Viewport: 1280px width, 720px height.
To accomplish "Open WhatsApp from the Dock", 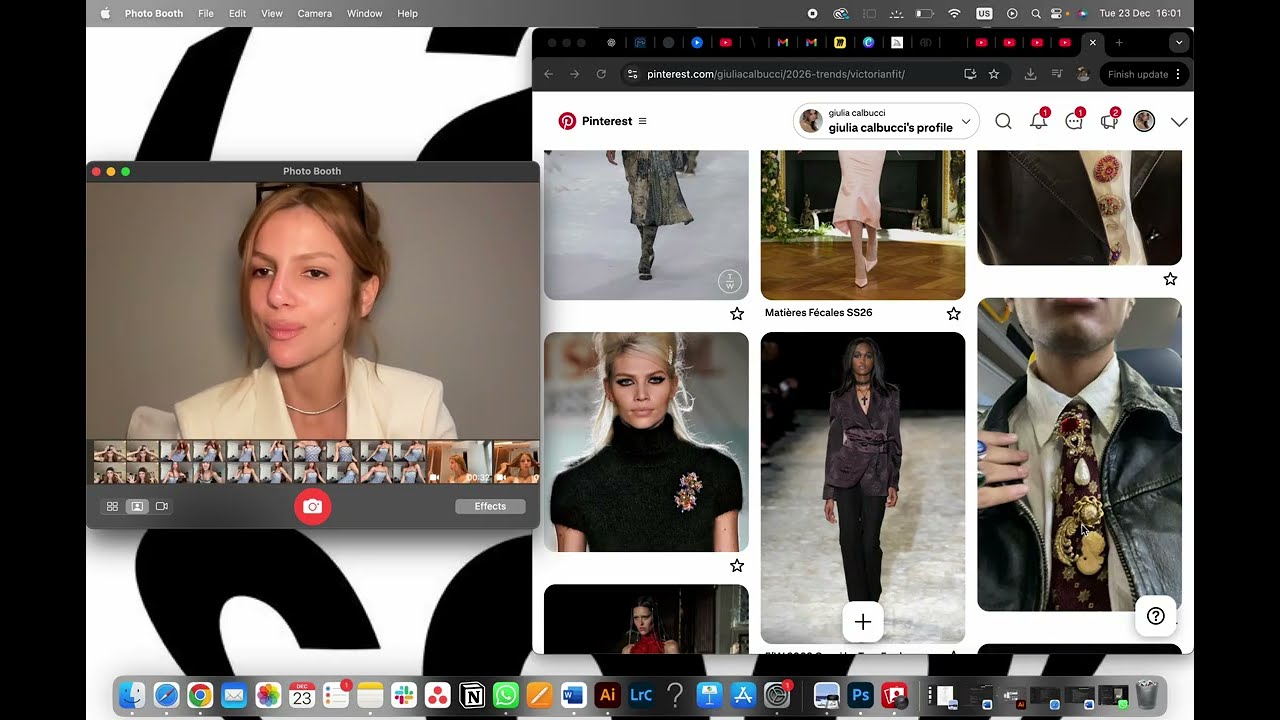I will 506,695.
